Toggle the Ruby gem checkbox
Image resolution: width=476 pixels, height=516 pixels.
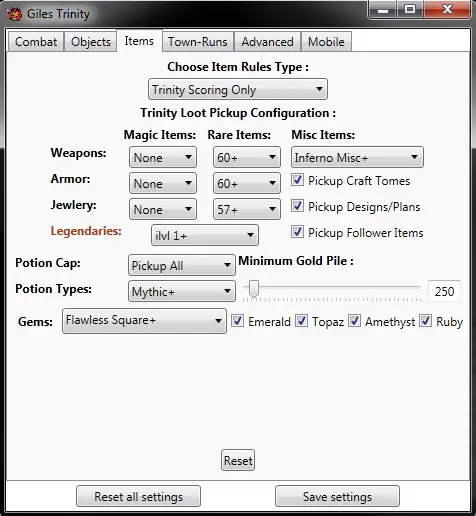pyautogui.click(x=426, y=321)
